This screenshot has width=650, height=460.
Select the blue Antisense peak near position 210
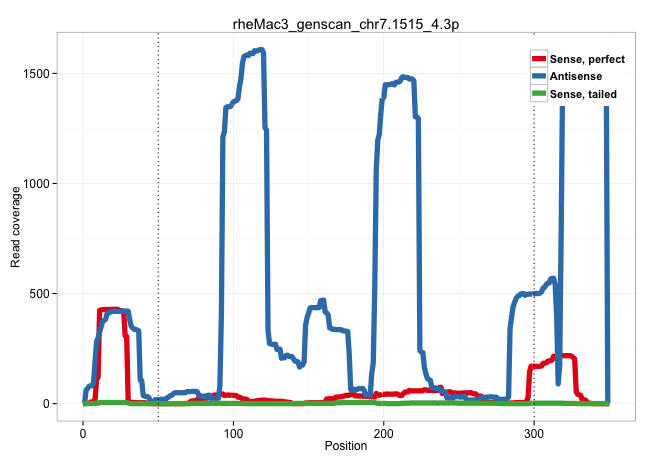pyautogui.click(x=403, y=77)
